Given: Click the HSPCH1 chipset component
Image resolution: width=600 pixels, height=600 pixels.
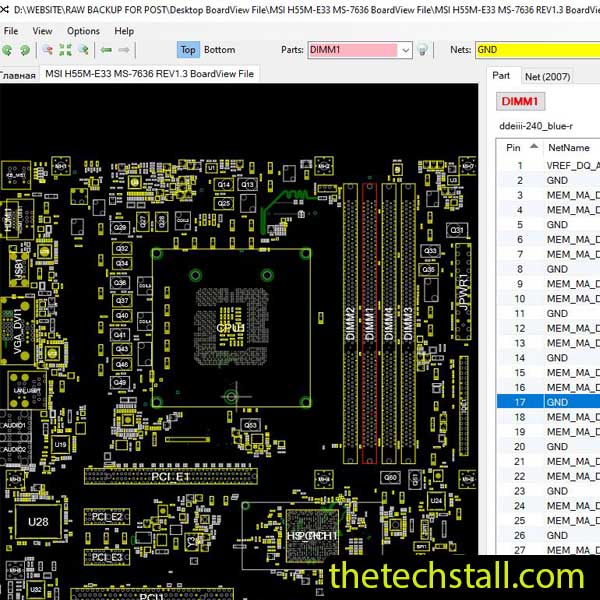Looking at the screenshot, I should [312, 536].
